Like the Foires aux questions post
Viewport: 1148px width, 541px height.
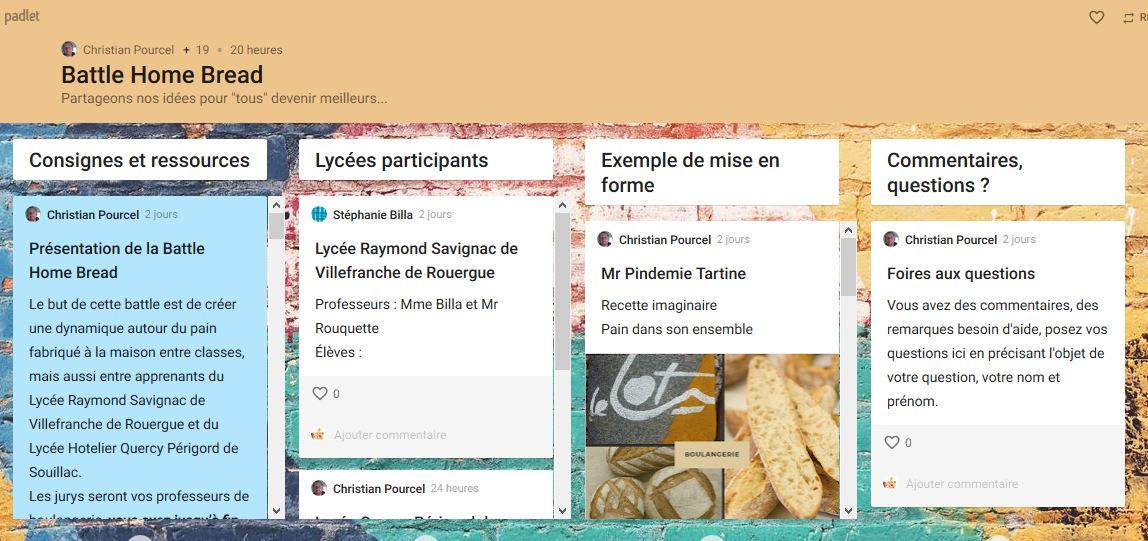coord(892,443)
